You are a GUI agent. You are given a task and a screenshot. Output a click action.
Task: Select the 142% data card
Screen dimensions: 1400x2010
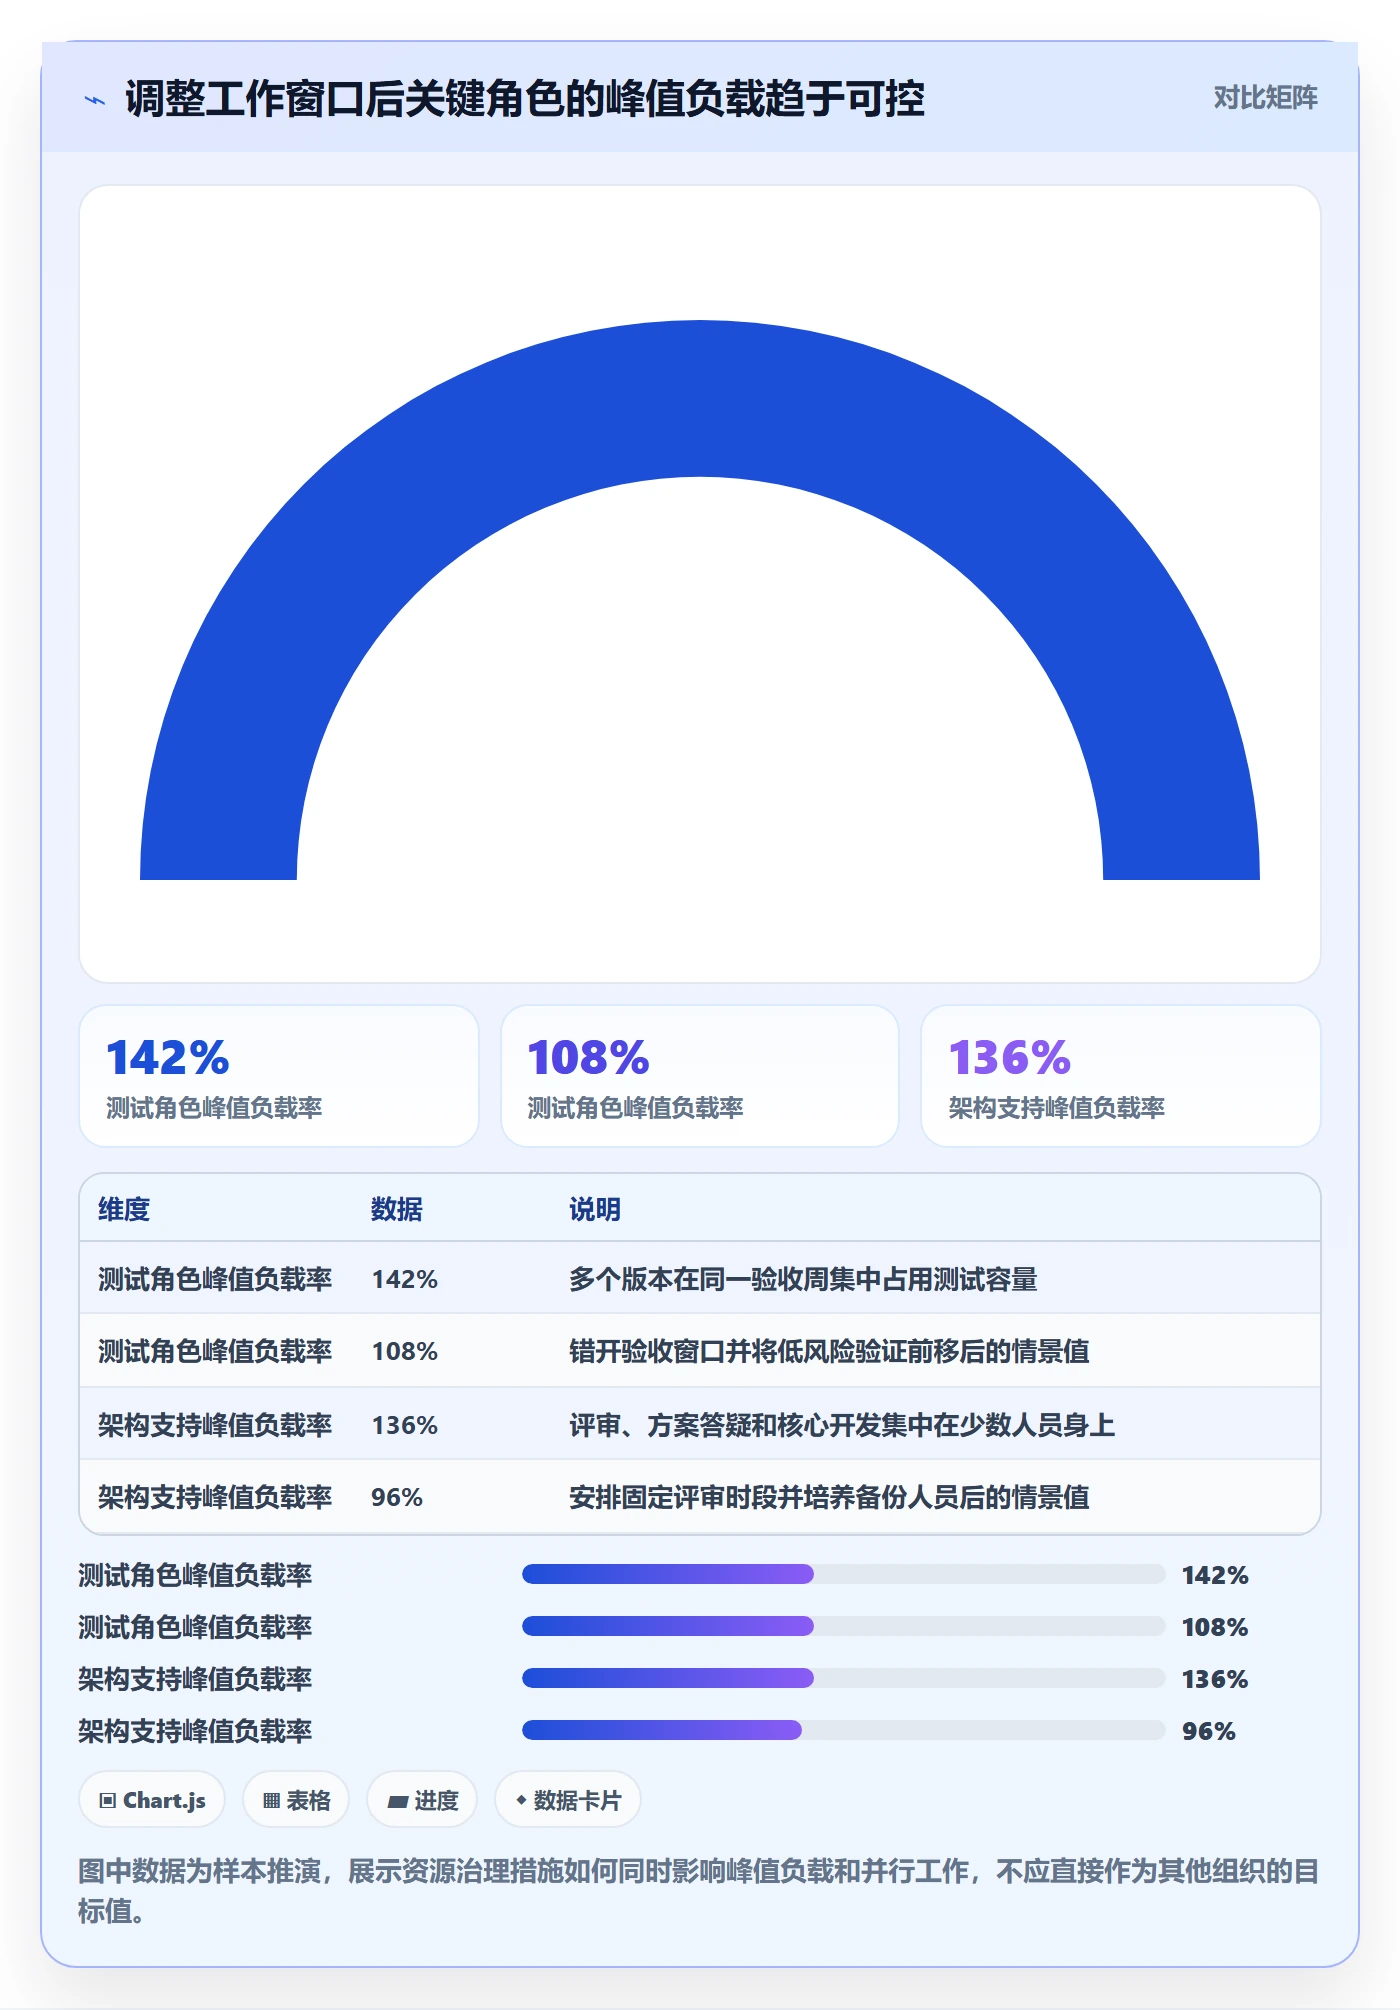pyautogui.click(x=279, y=1076)
